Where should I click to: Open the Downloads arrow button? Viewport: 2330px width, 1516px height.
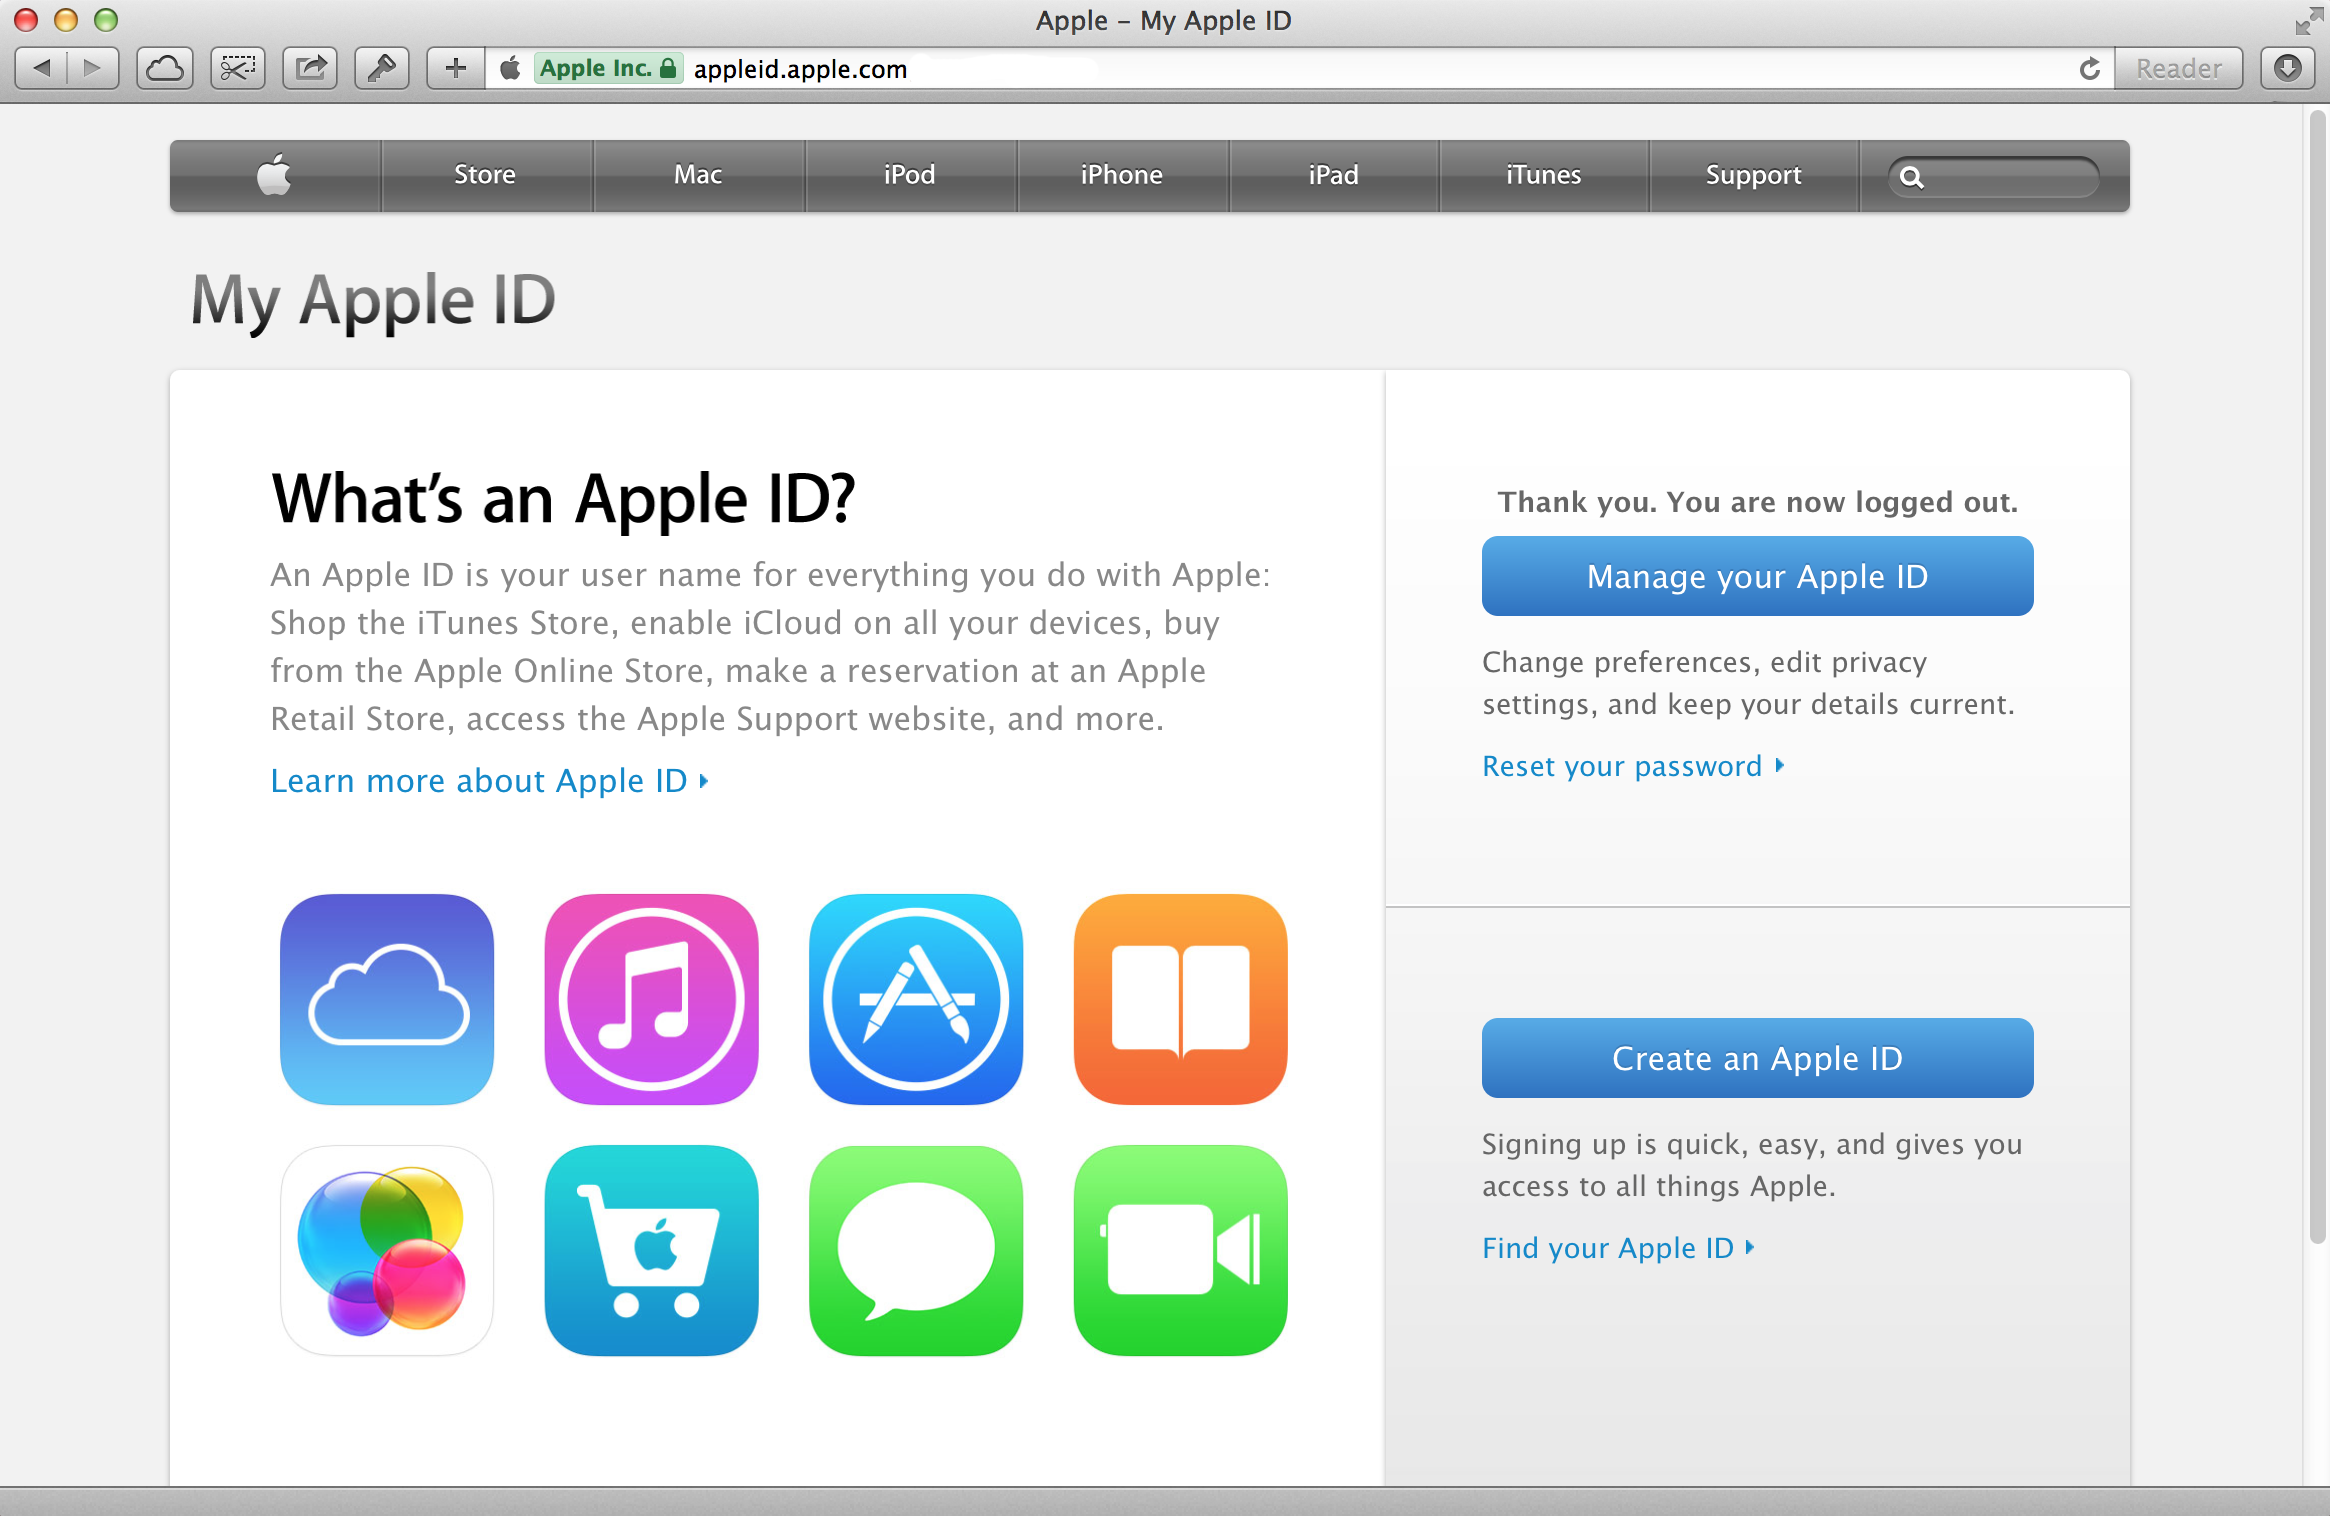pos(2287,68)
